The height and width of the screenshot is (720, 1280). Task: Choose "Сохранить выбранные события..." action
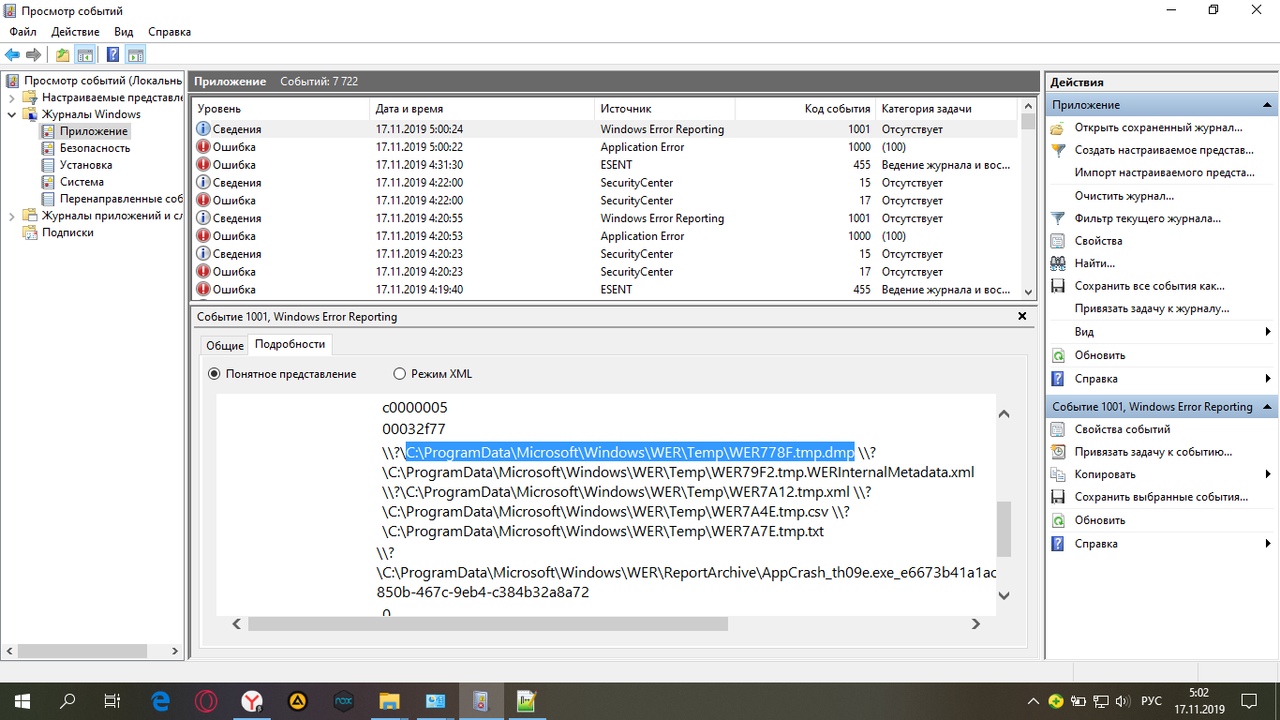coord(1161,497)
